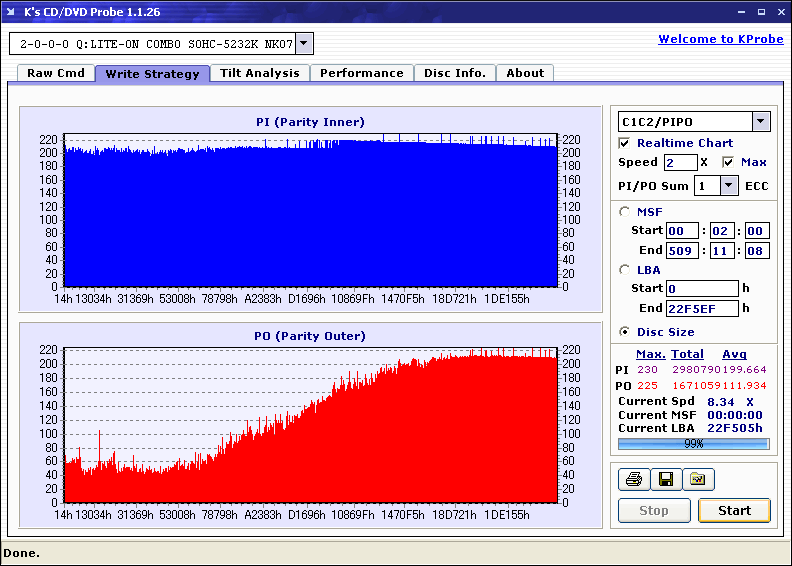This screenshot has width=792, height=566.
Task: Click the open folder icon button
Action: pos(697,480)
